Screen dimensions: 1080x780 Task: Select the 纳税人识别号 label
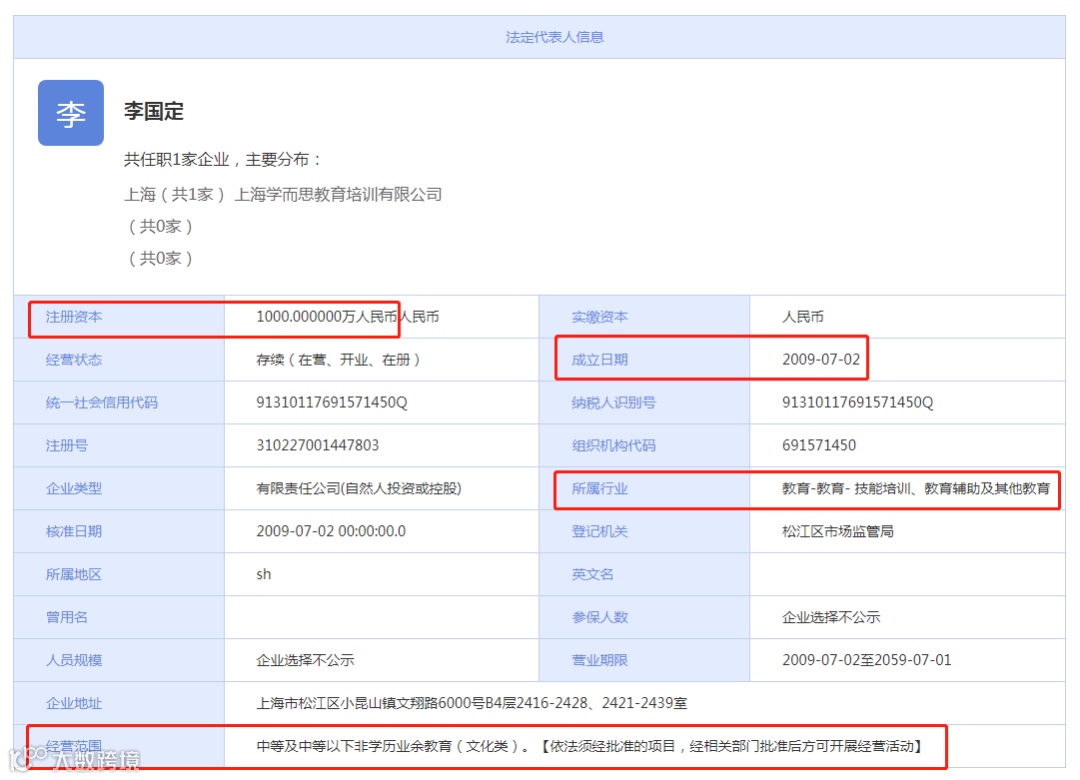(613, 402)
